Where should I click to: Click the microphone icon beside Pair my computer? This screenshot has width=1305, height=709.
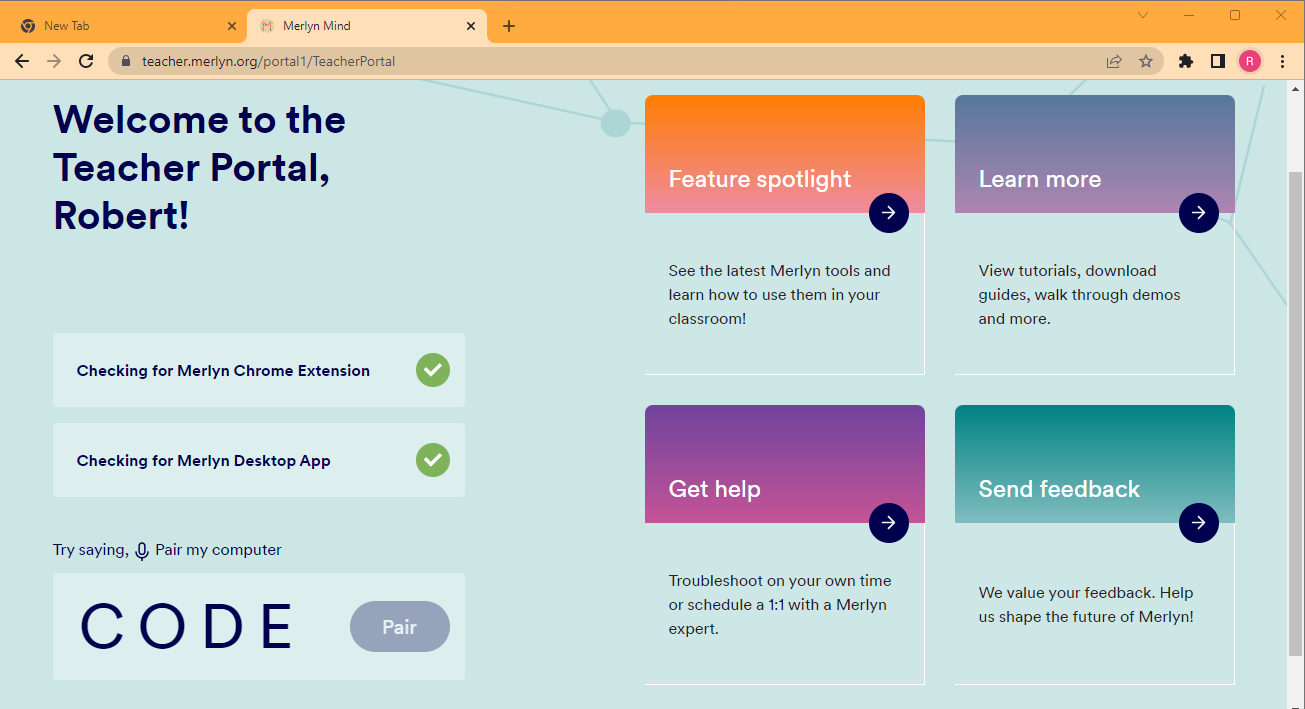142,551
